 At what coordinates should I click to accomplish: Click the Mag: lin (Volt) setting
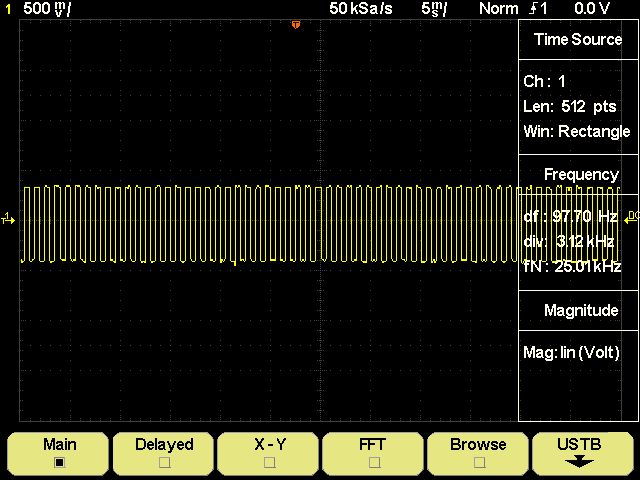(x=571, y=352)
